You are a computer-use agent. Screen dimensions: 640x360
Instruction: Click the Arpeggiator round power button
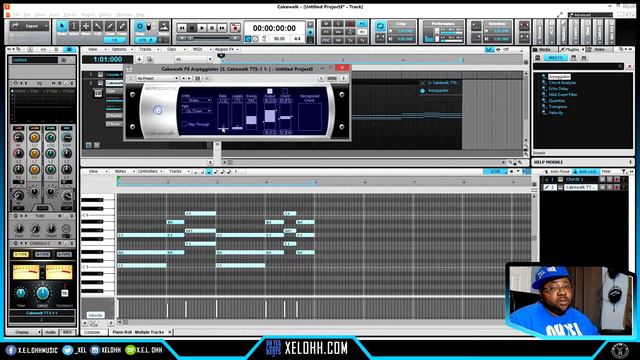158,110
